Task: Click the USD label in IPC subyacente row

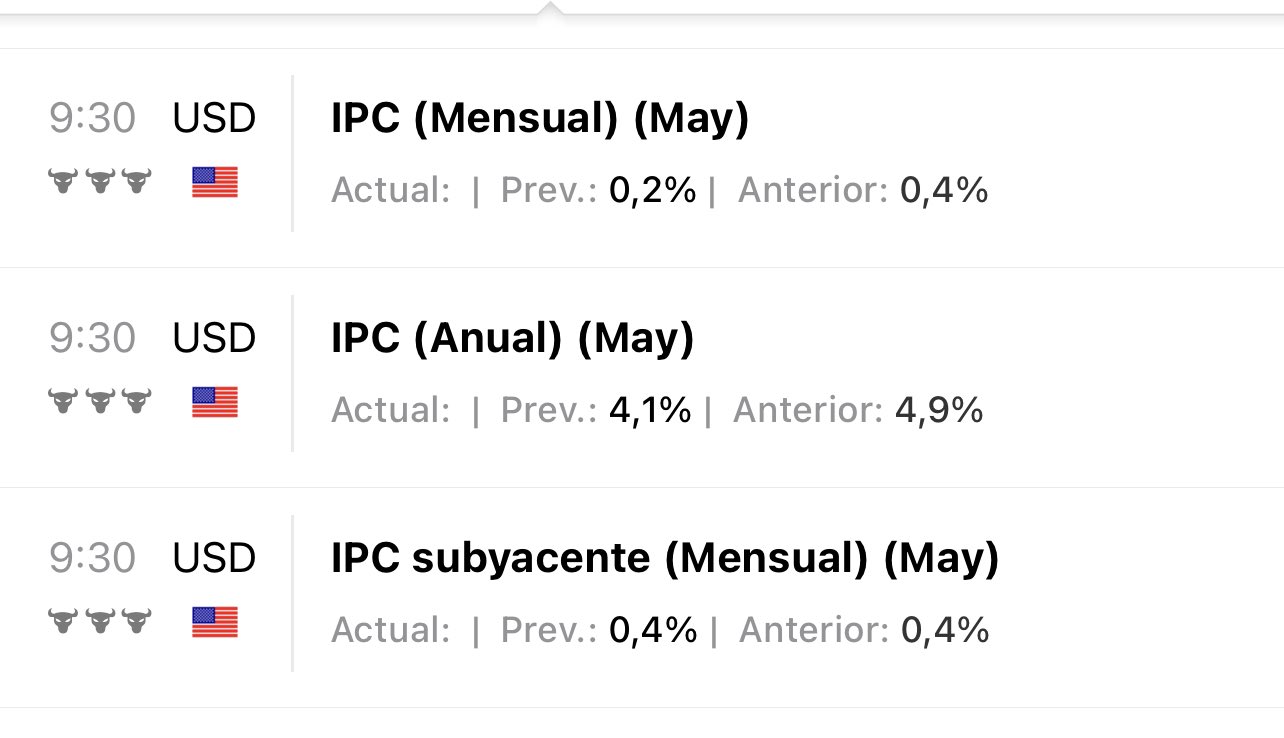Action: (214, 559)
